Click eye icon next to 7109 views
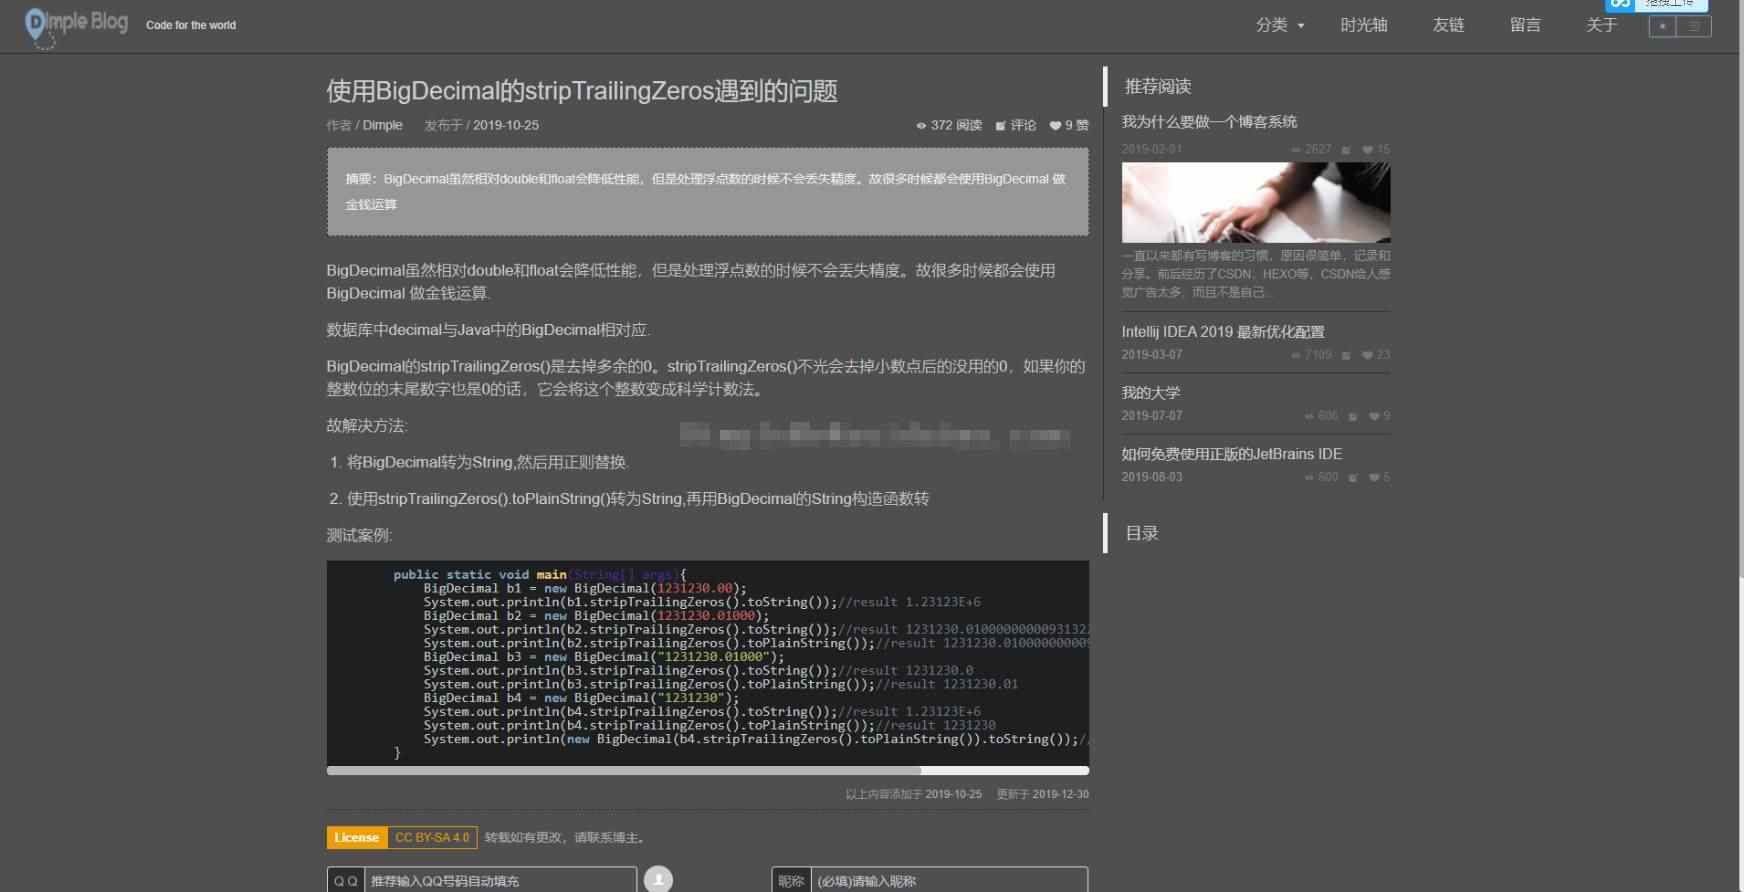Screen dimensions: 1744x892 coord(1296,355)
